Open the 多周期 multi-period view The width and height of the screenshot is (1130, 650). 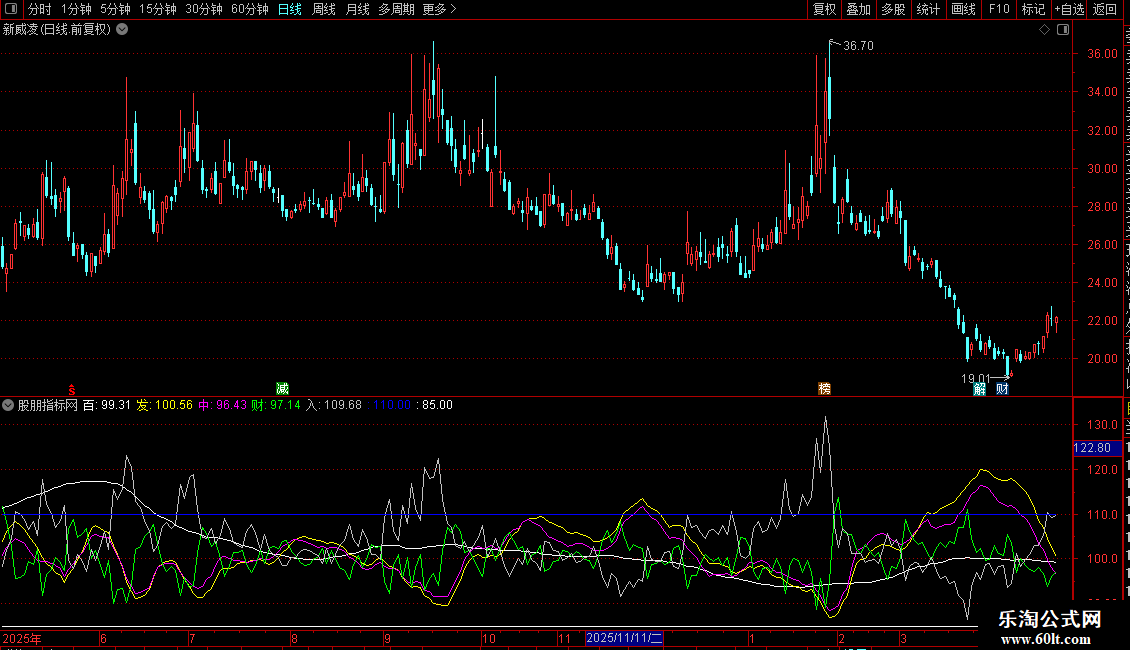(396, 9)
